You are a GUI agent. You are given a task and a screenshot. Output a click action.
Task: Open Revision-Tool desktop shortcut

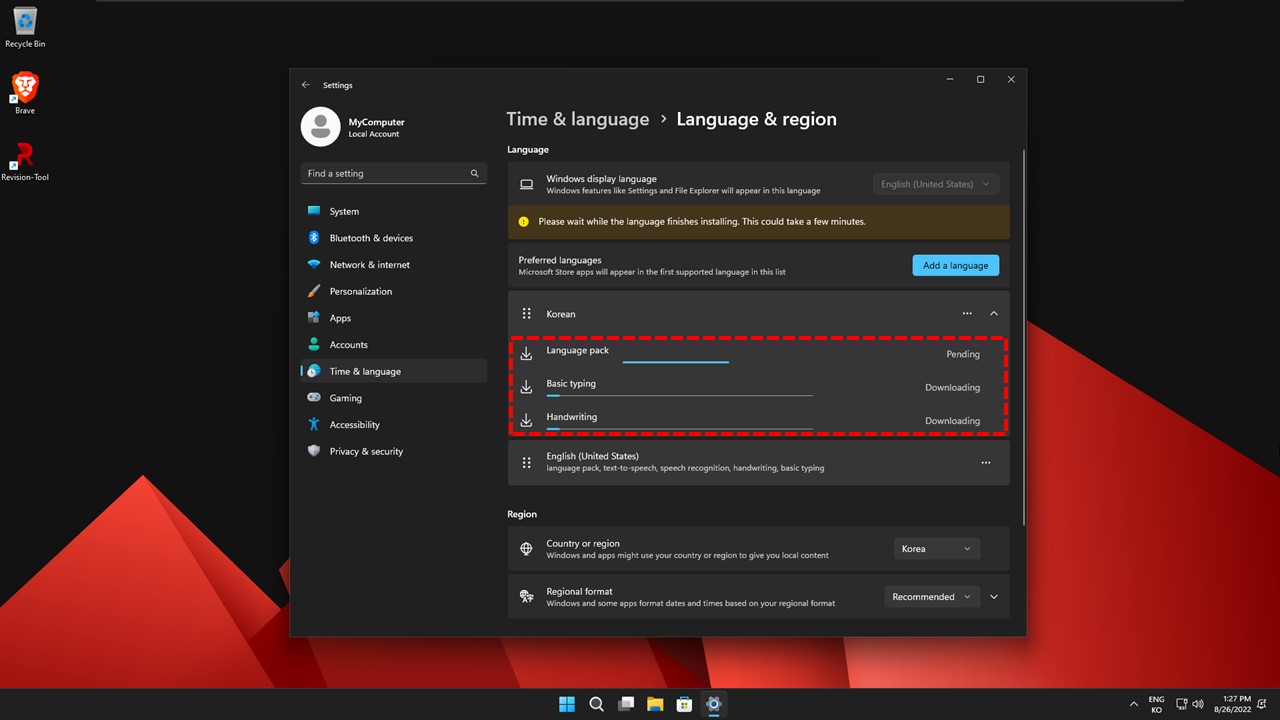(x=25, y=161)
